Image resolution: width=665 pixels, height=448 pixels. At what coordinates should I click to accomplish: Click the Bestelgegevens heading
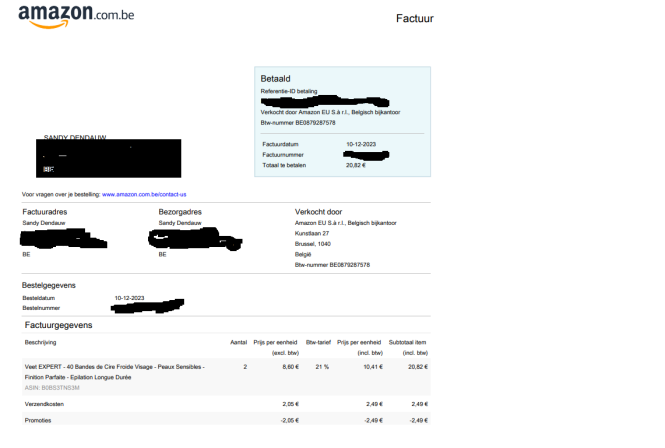click(x=49, y=286)
